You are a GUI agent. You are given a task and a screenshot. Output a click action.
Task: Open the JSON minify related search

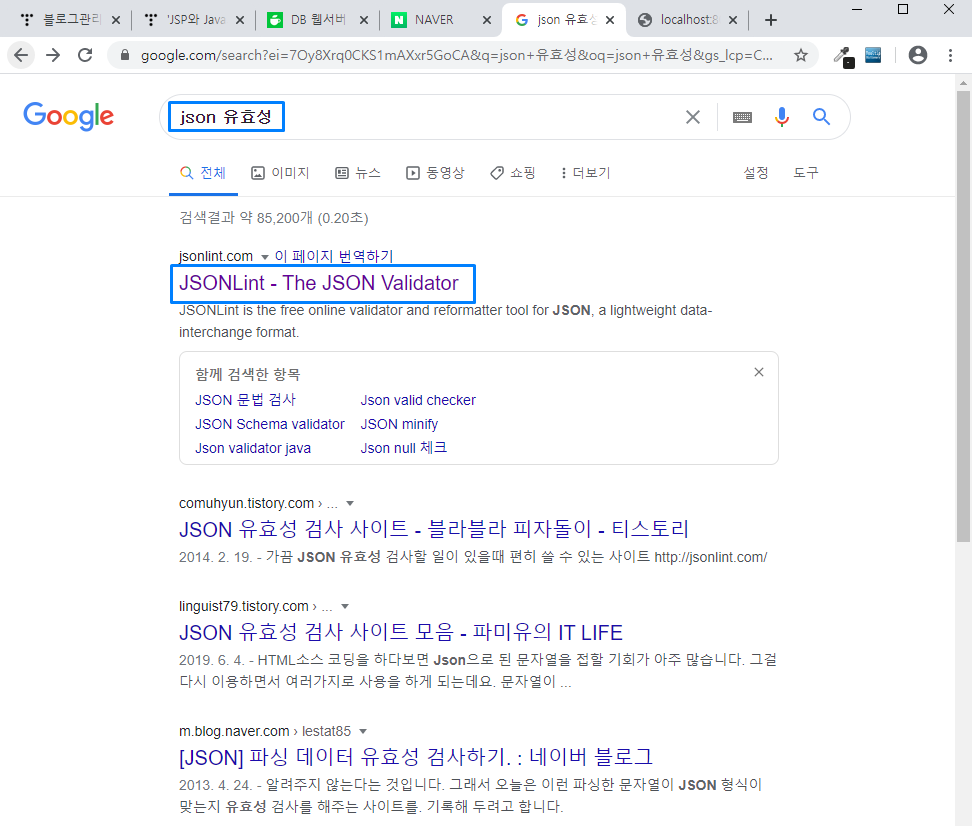pyautogui.click(x=399, y=424)
